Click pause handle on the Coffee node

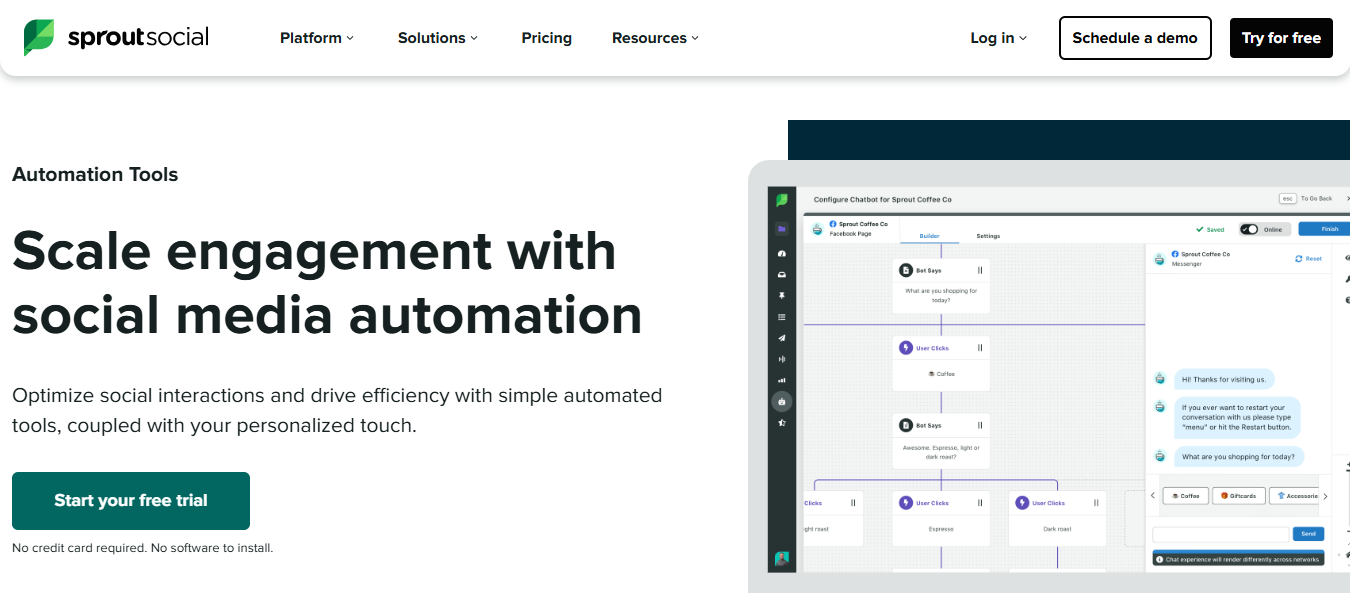click(980, 348)
